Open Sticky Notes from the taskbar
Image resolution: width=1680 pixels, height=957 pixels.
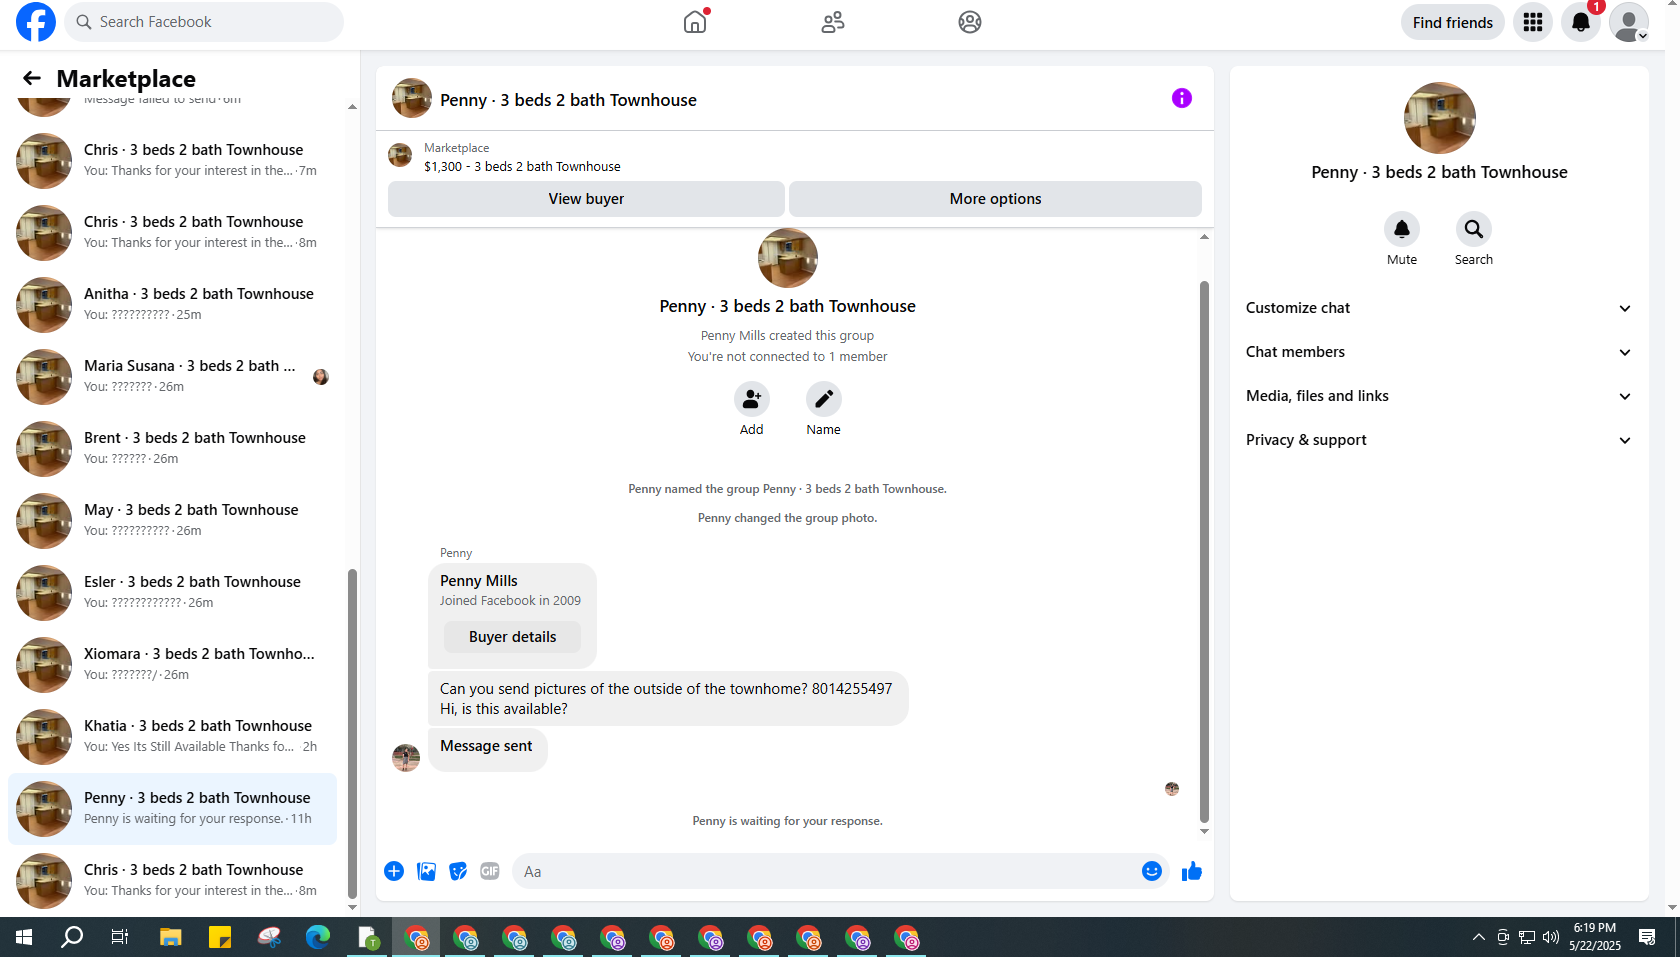pos(220,937)
